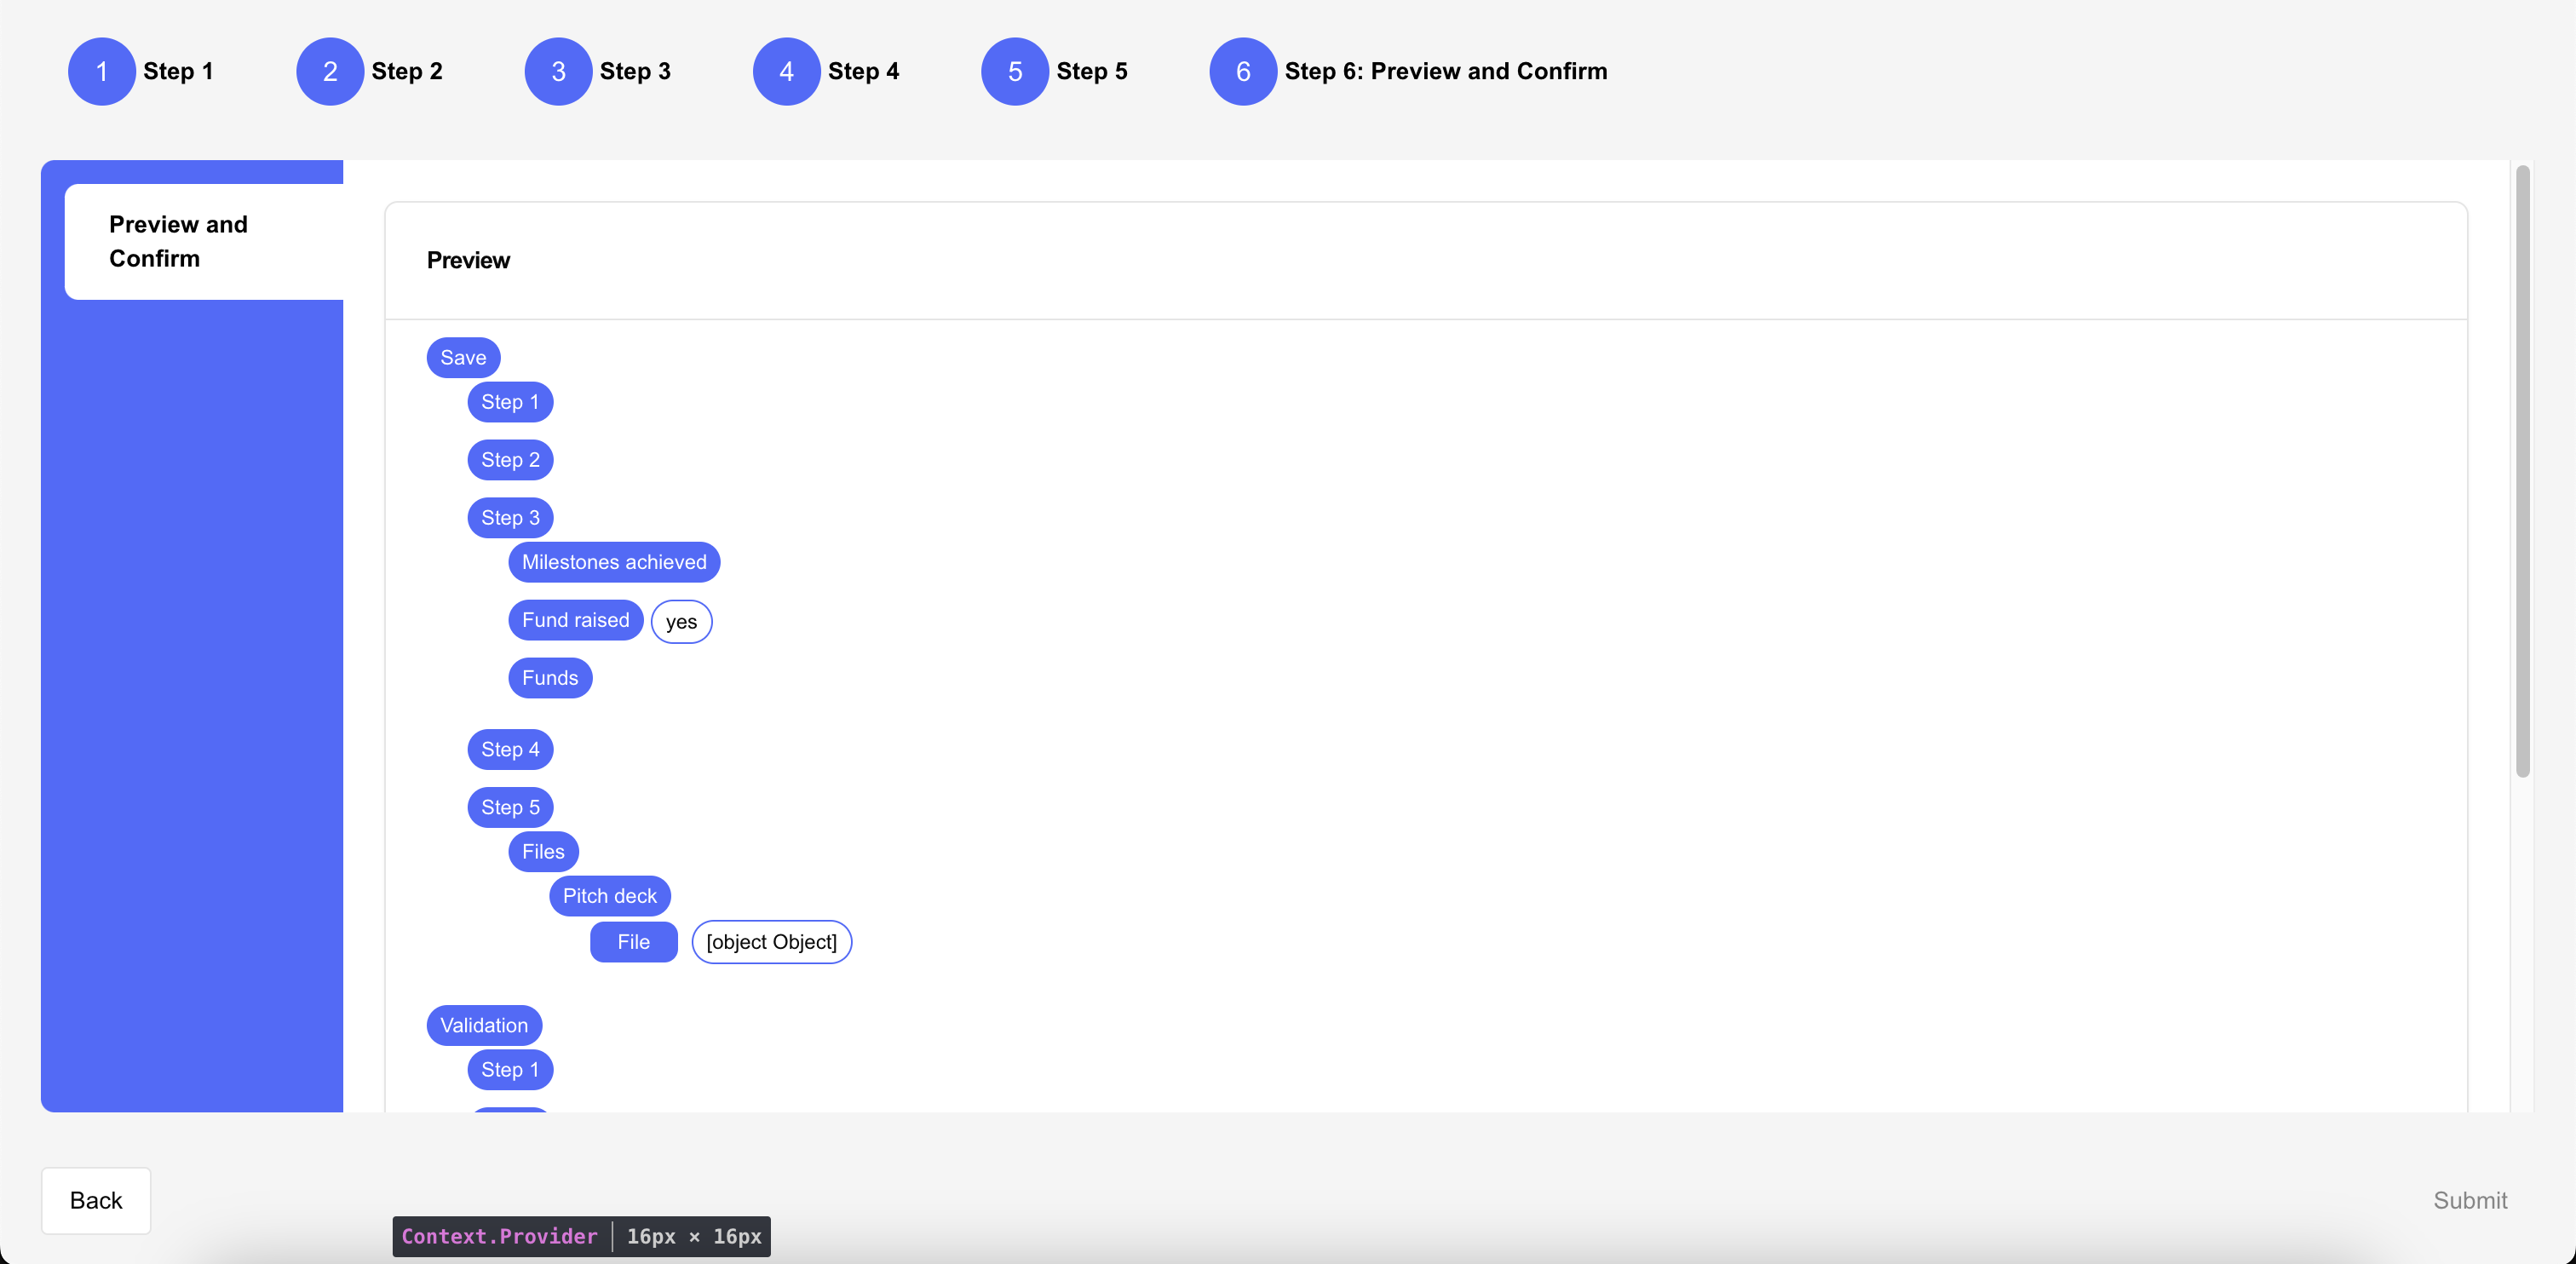Click Step 6: Preview and Confirm label

point(1445,71)
